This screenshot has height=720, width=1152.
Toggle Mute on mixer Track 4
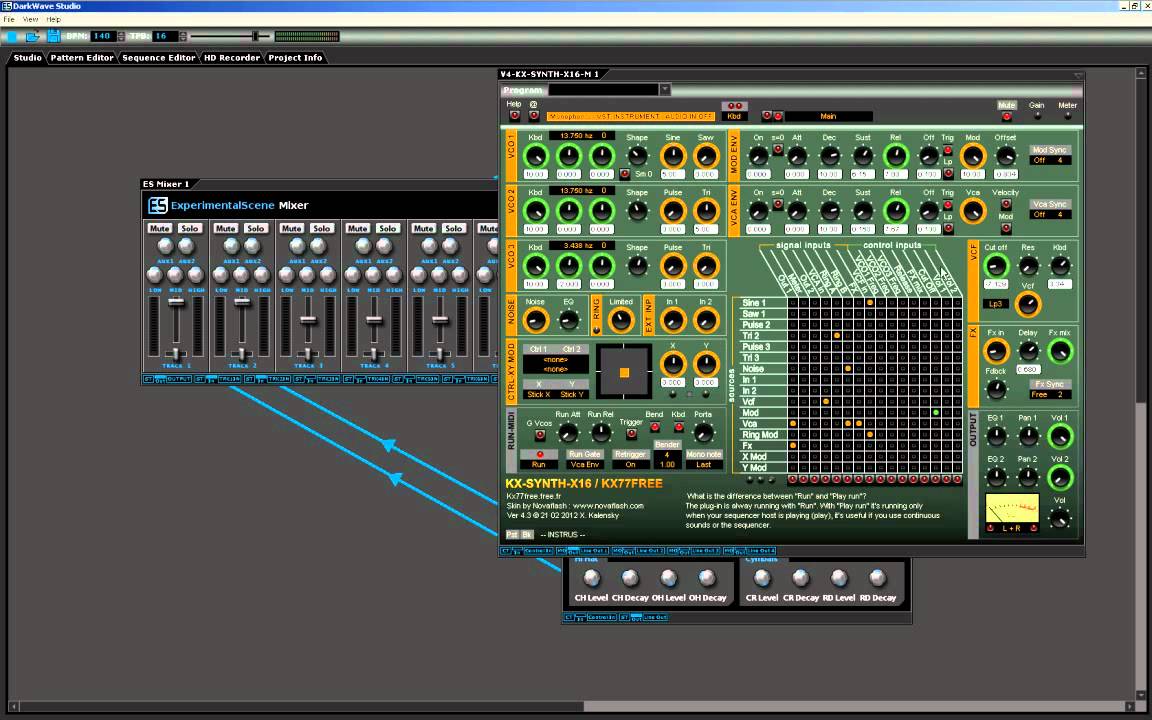pos(358,228)
